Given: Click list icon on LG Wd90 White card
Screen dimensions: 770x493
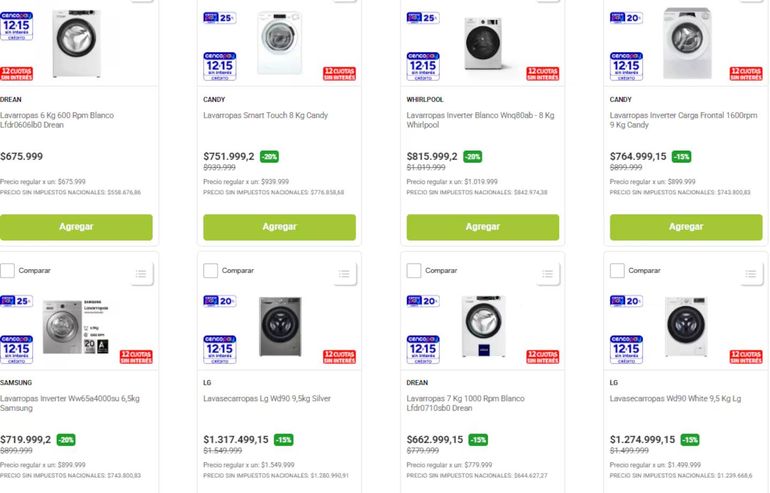Looking at the screenshot, I should (x=750, y=272).
